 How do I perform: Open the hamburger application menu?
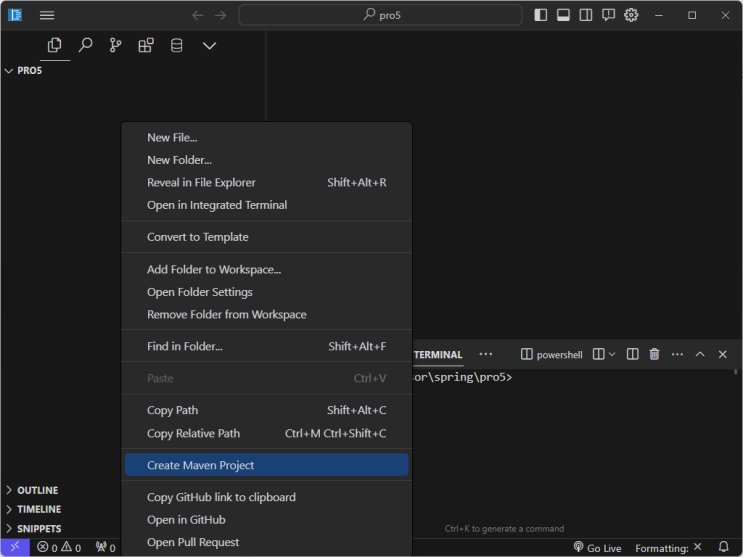point(46,15)
